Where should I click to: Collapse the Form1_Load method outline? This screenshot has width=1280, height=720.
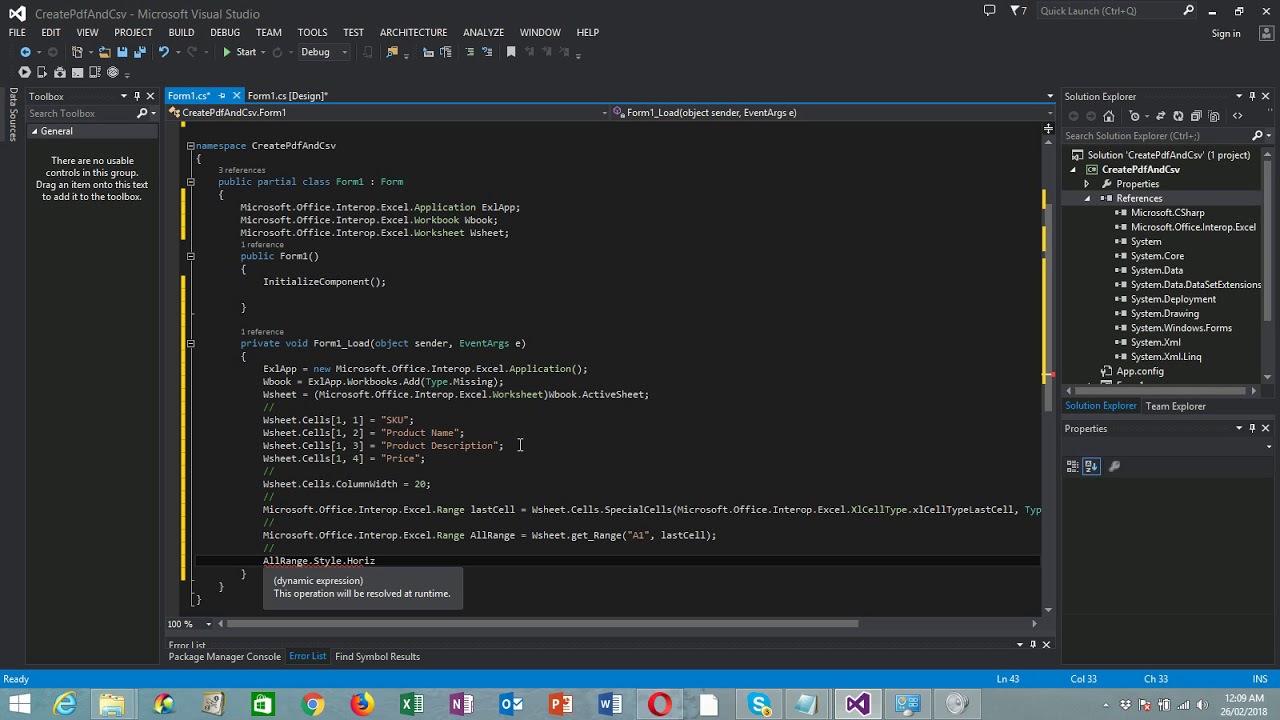pos(190,343)
